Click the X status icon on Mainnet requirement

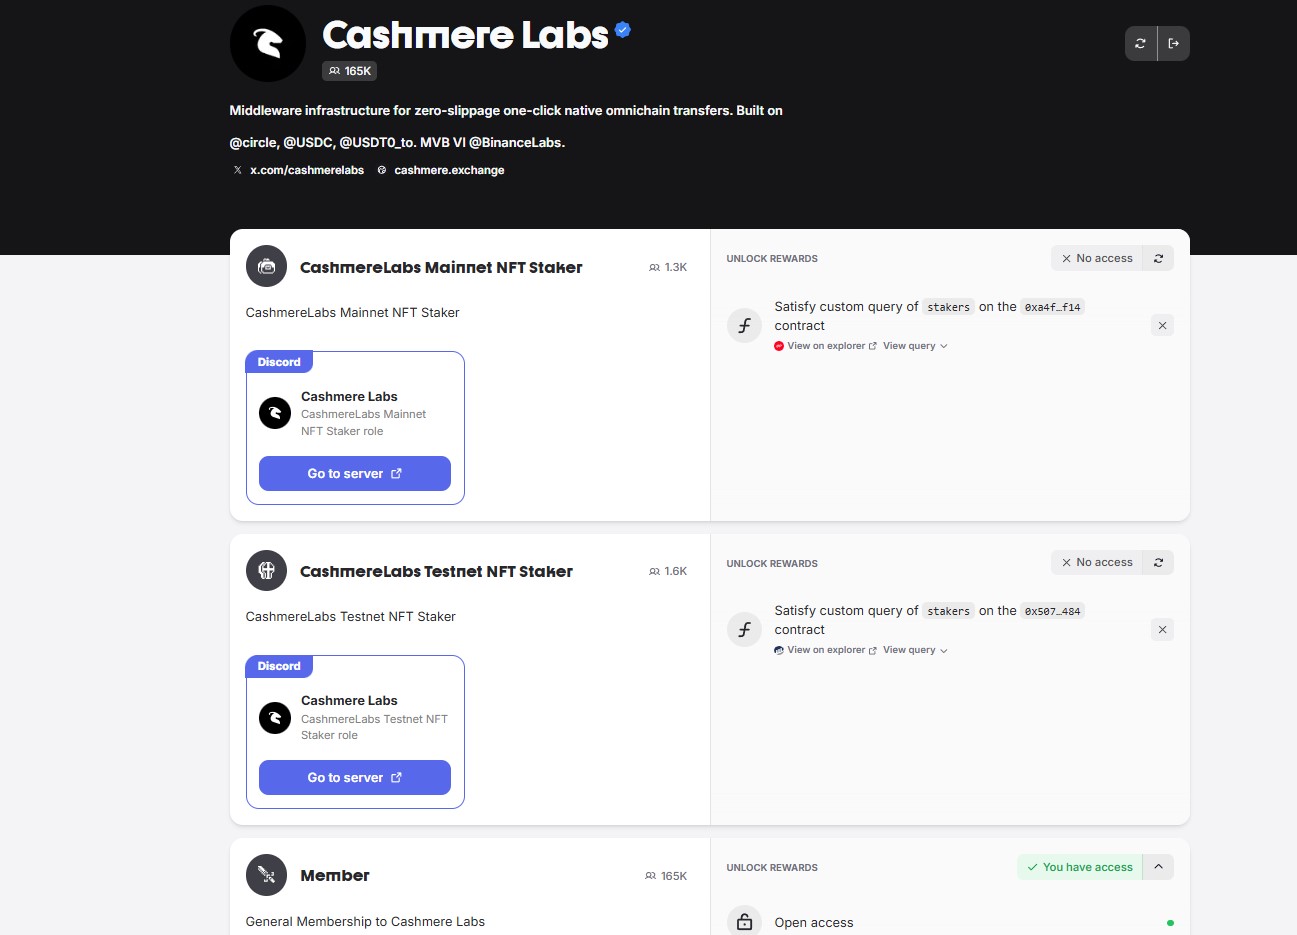[1162, 325]
